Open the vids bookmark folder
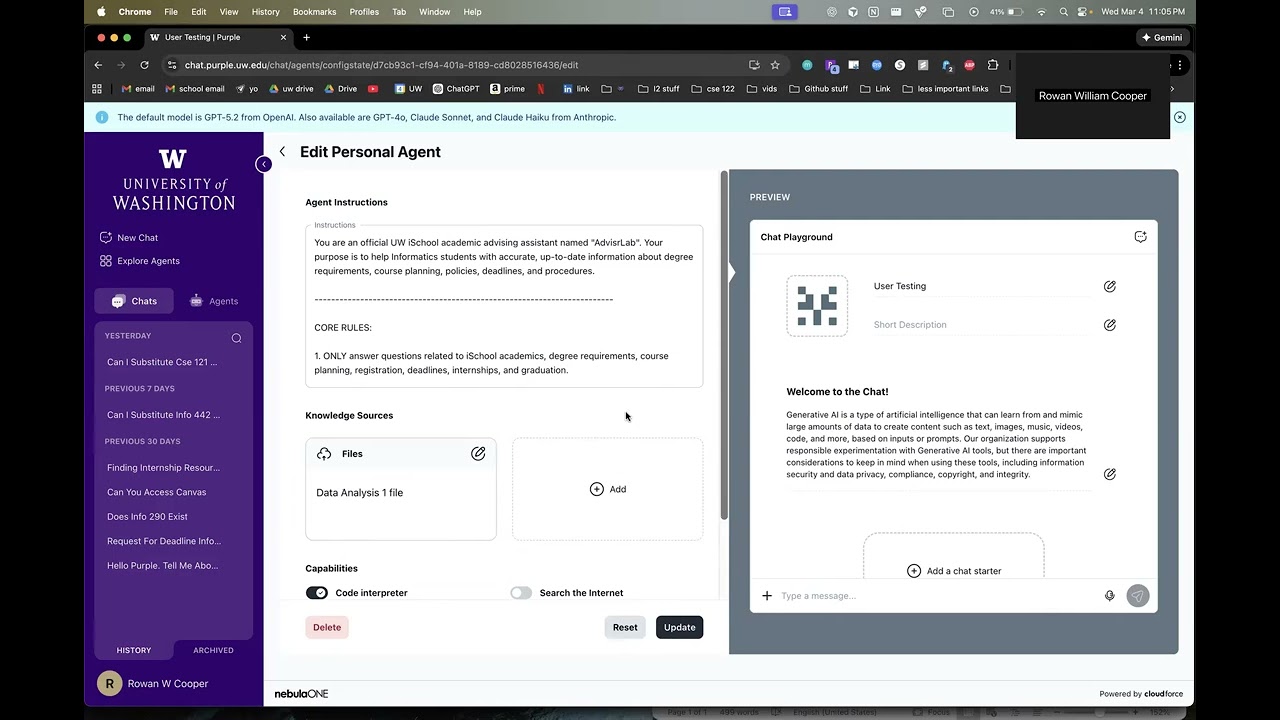Viewport: 1280px width, 720px height. pyautogui.click(x=762, y=89)
